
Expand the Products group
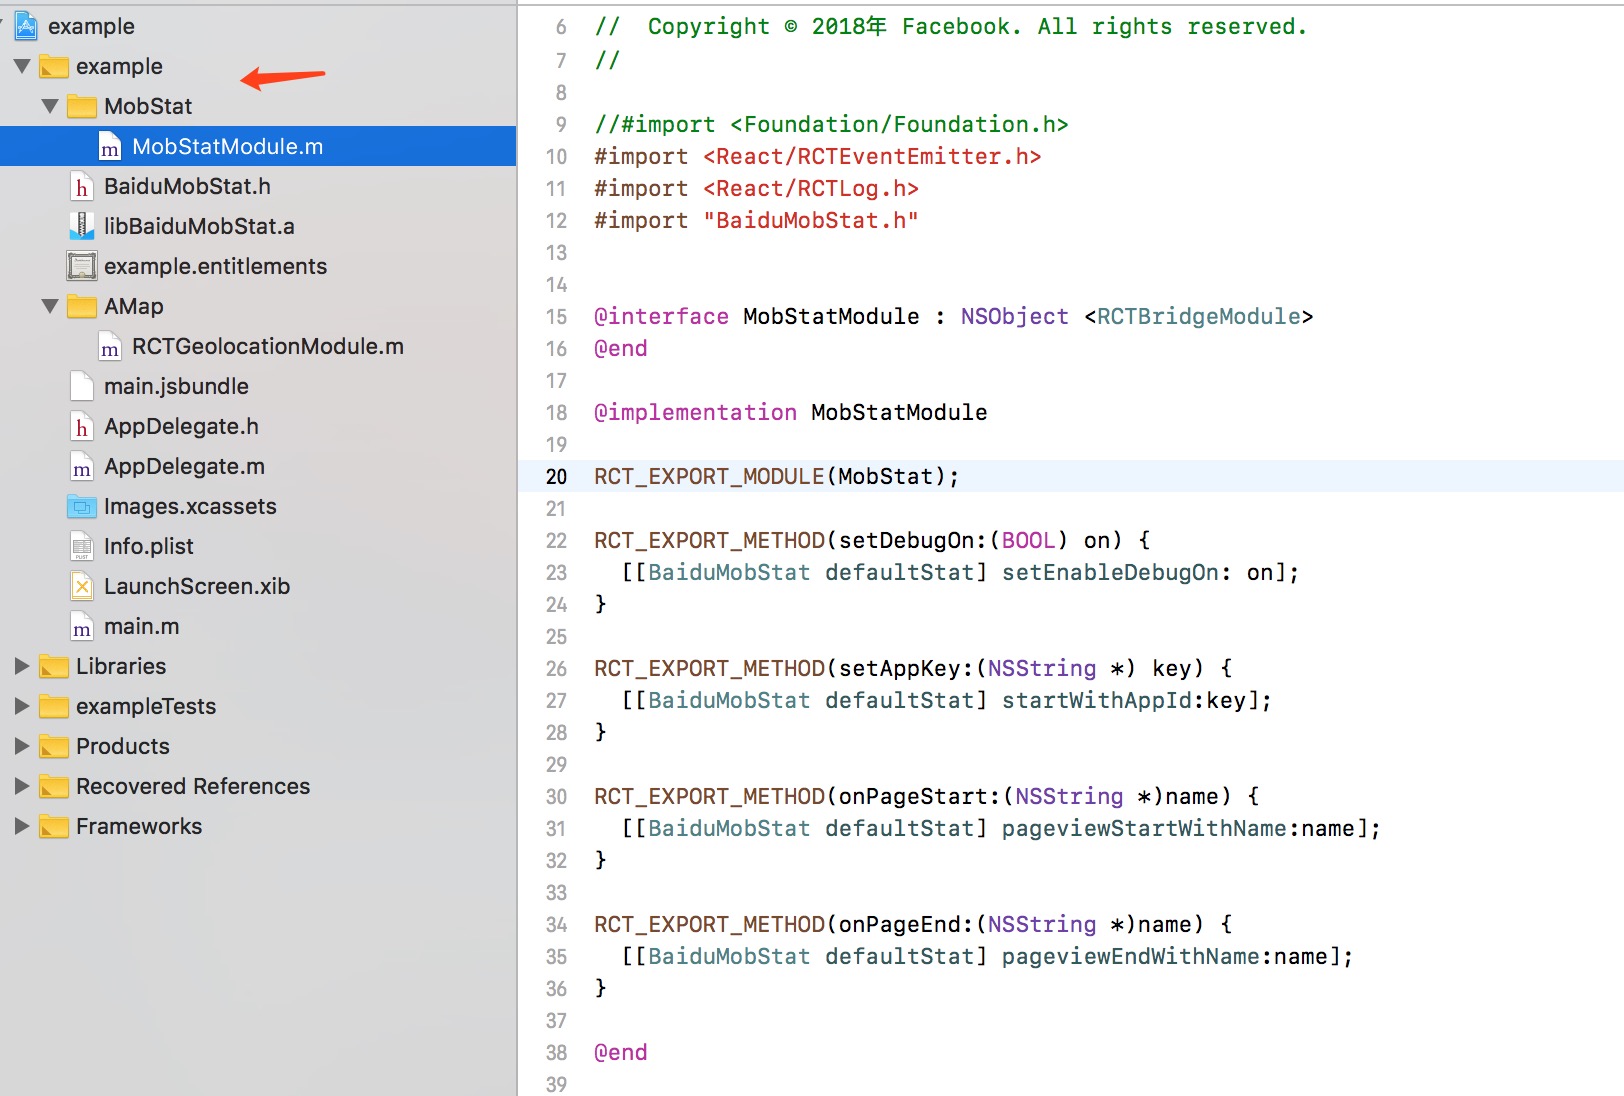point(22,746)
